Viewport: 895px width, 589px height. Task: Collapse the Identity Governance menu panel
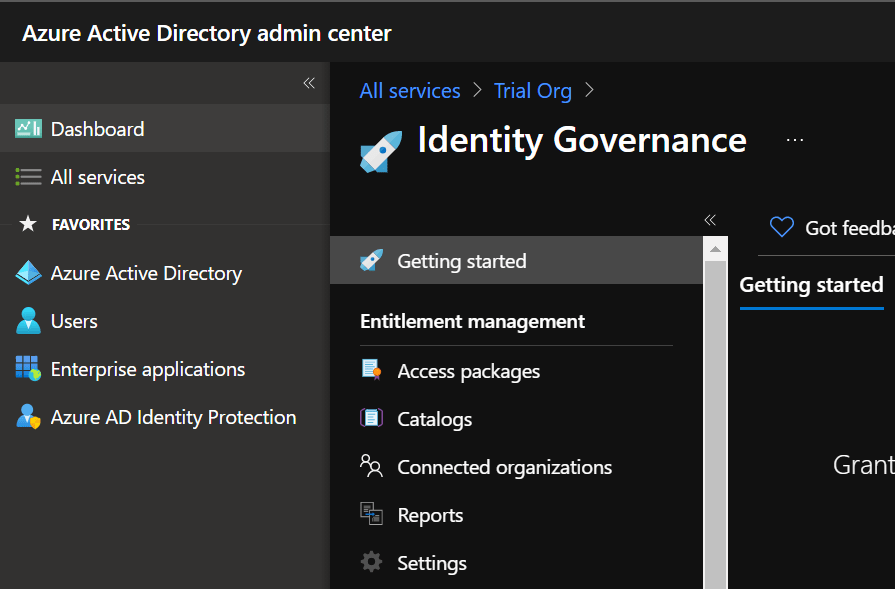(710, 220)
